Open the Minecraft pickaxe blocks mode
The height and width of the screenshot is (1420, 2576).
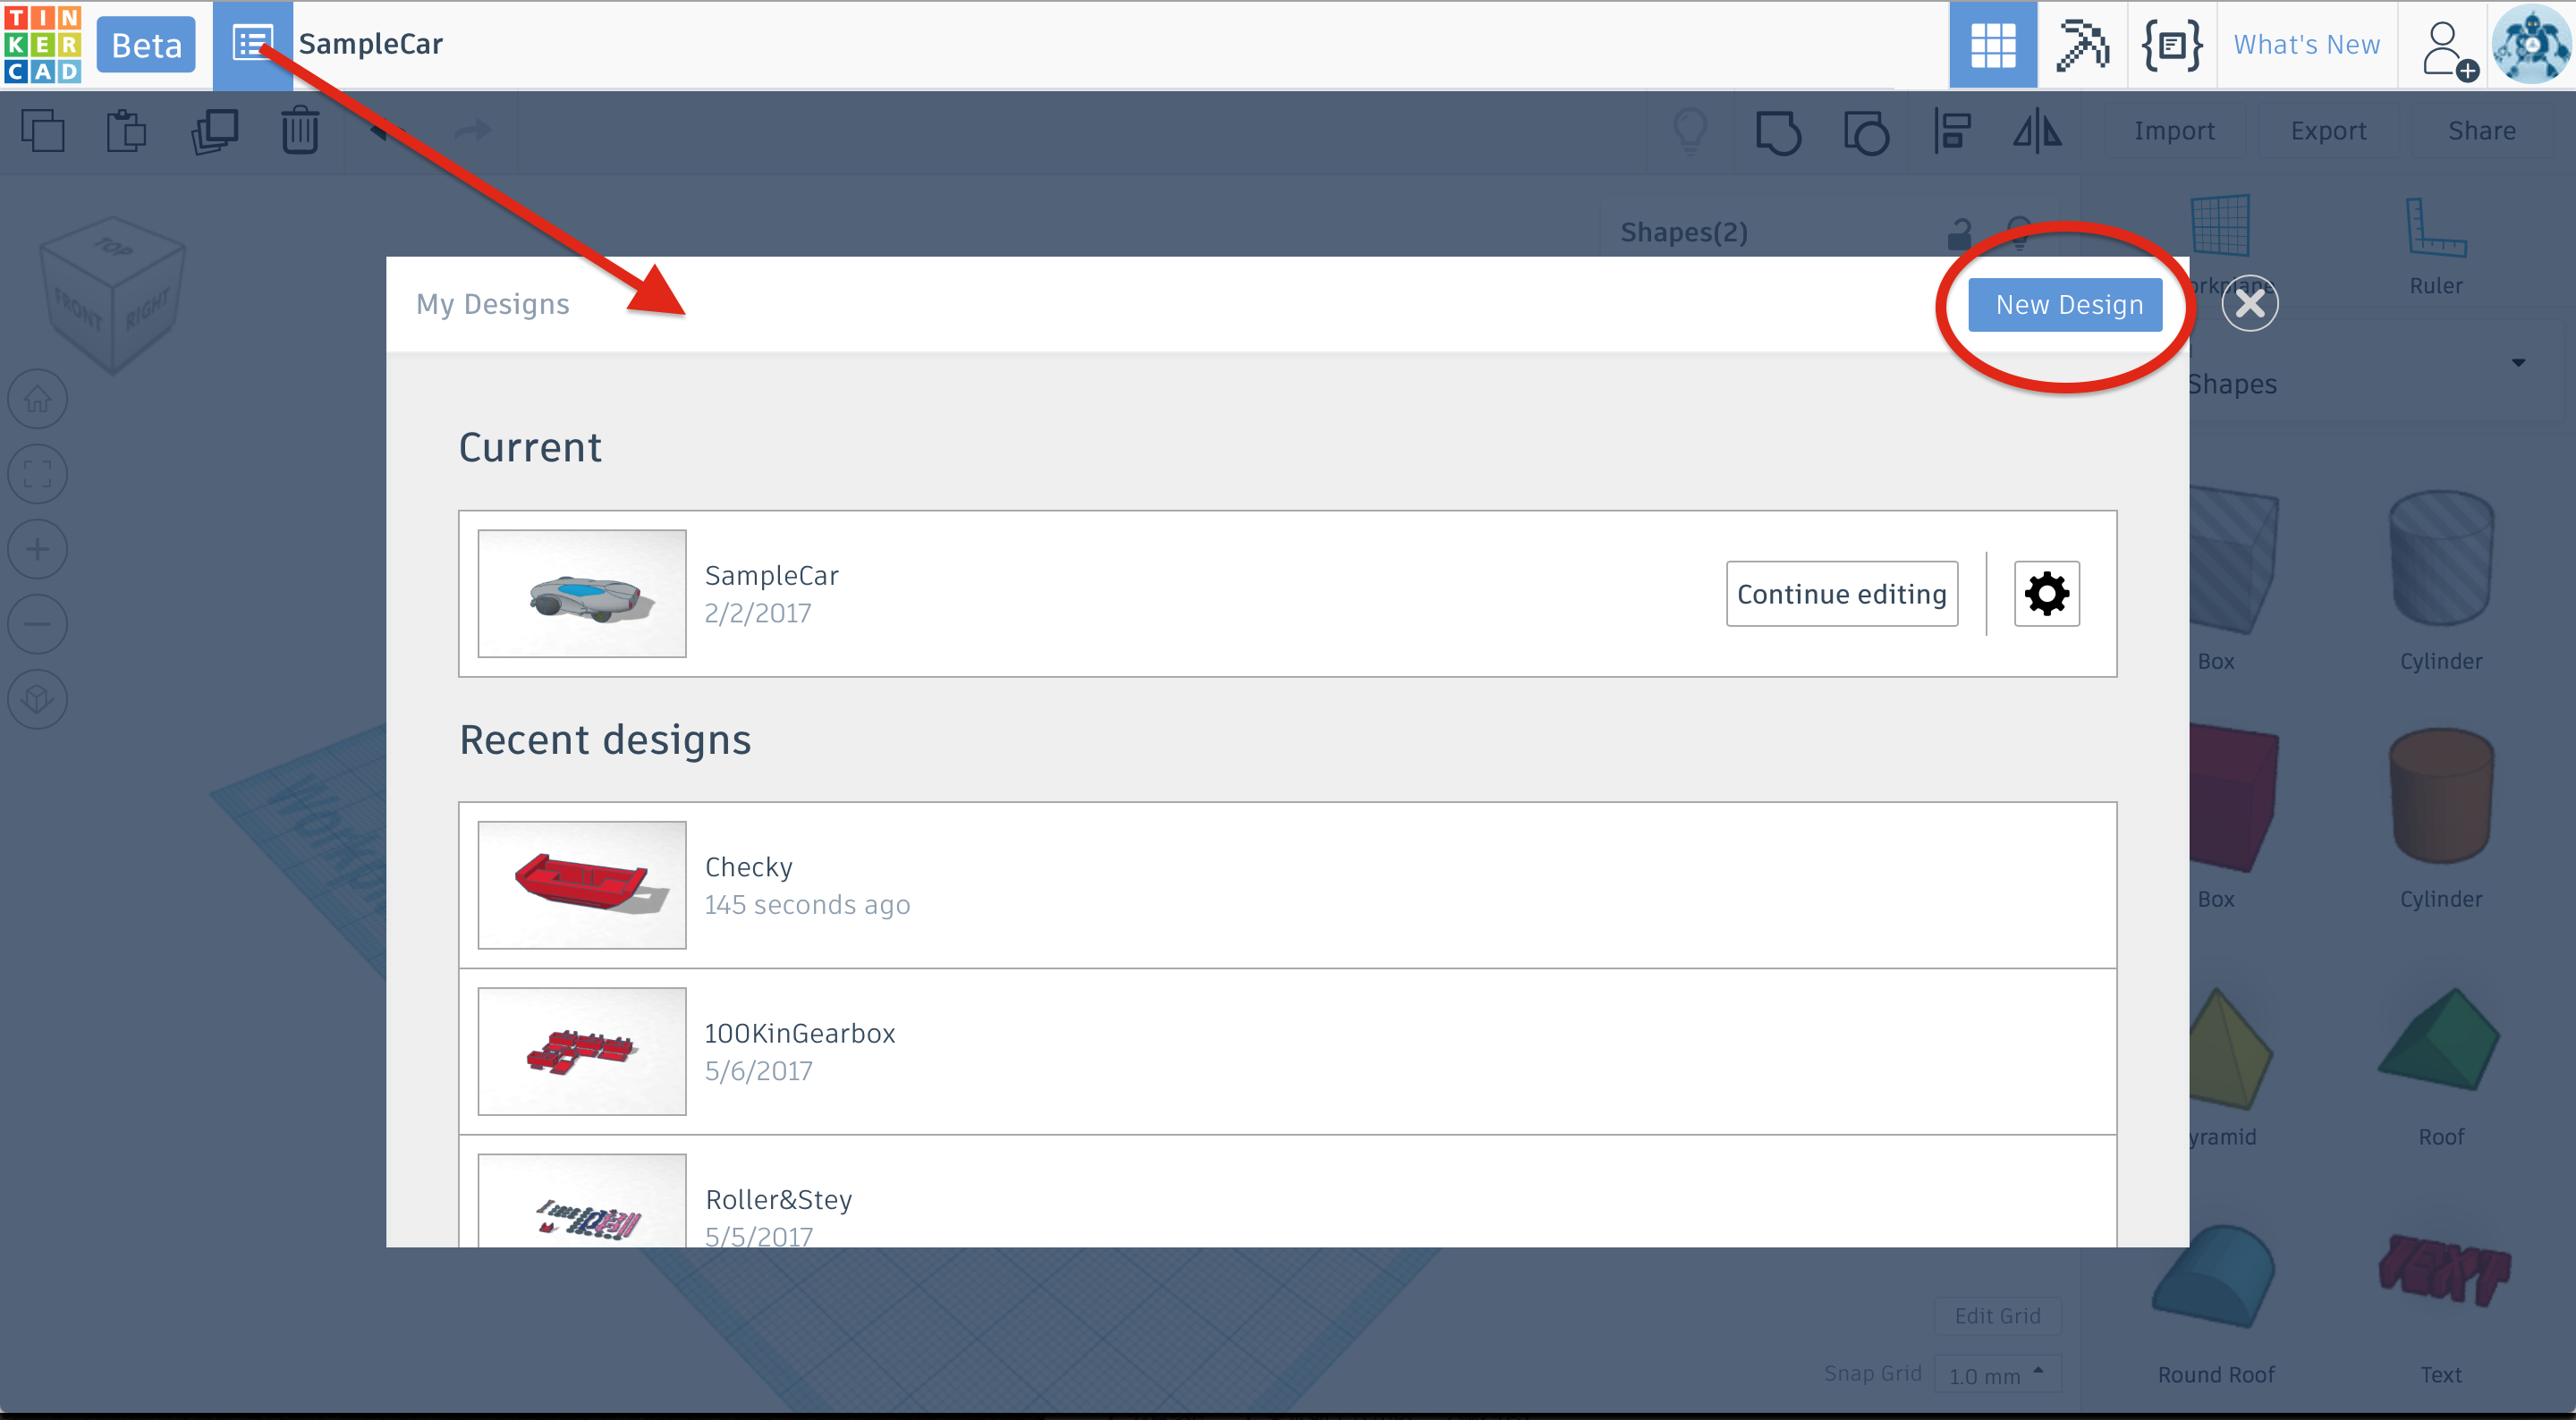[2082, 44]
